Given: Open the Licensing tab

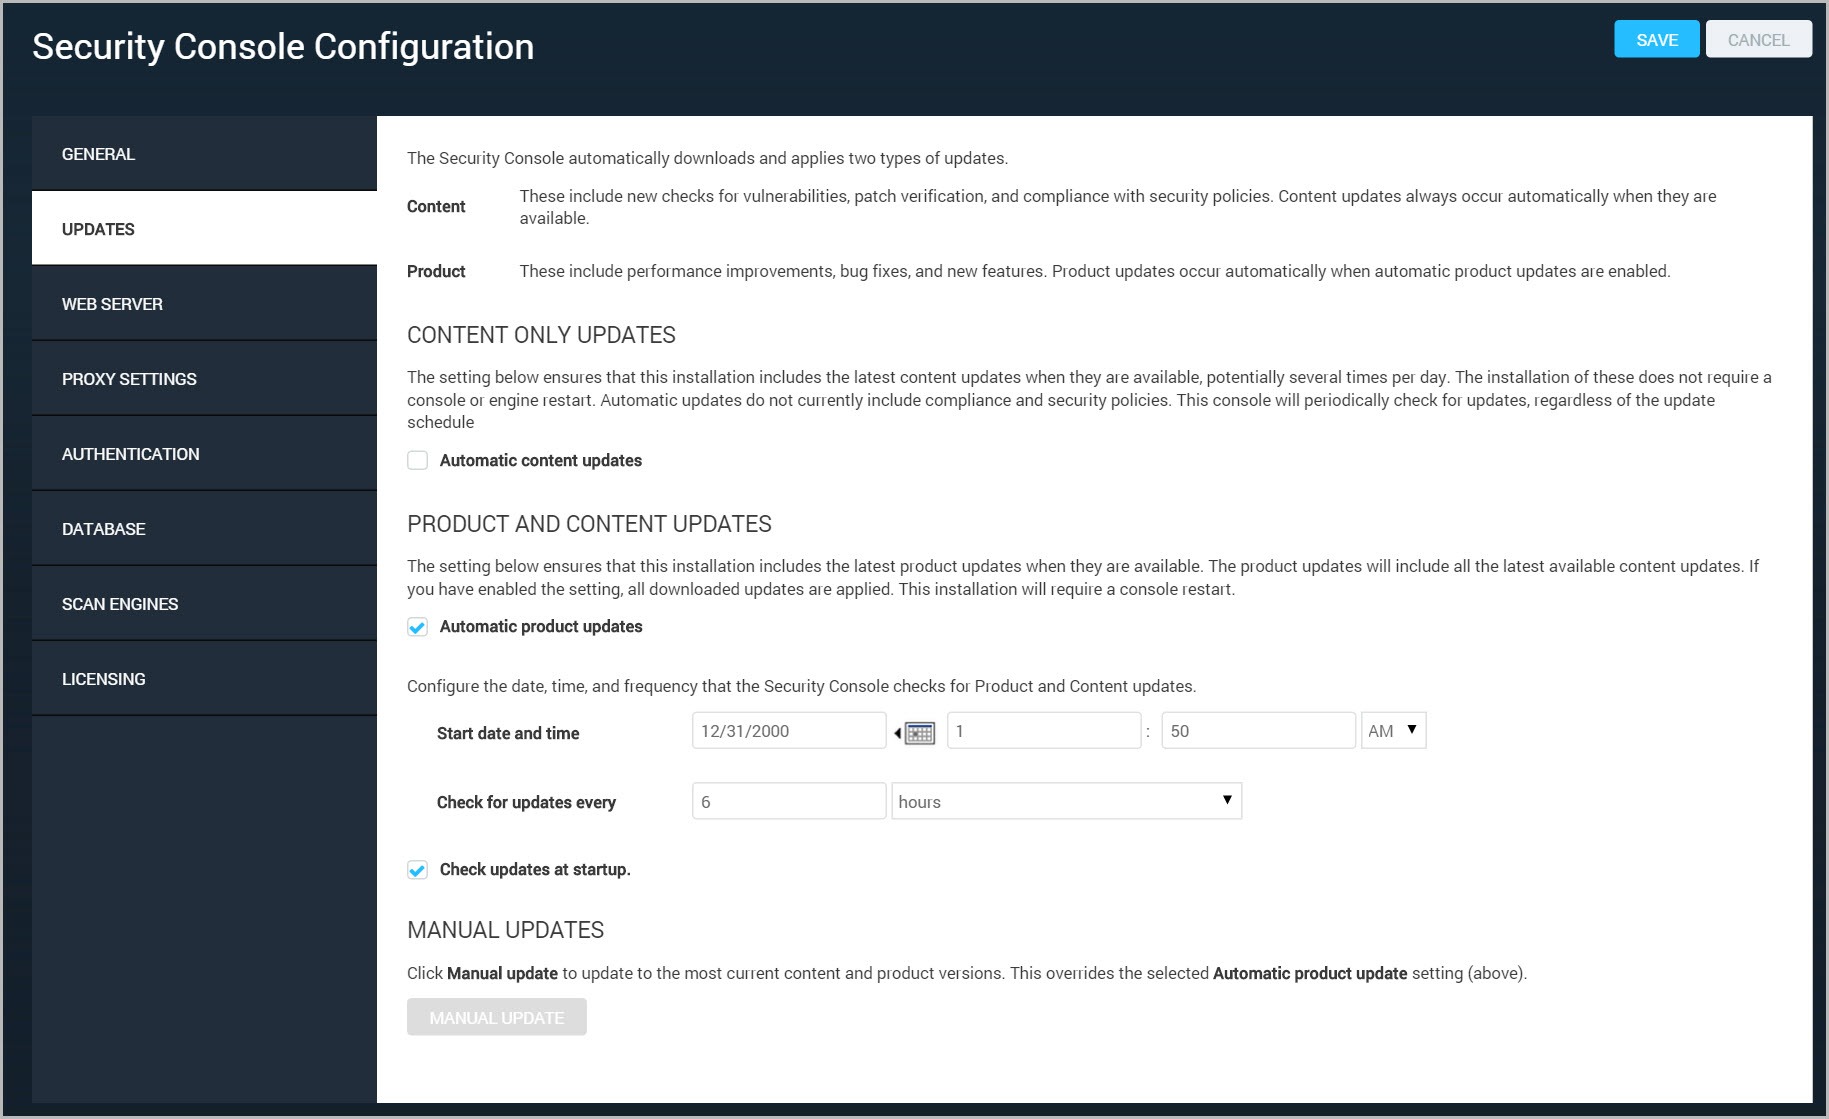Looking at the screenshot, I should [204, 679].
